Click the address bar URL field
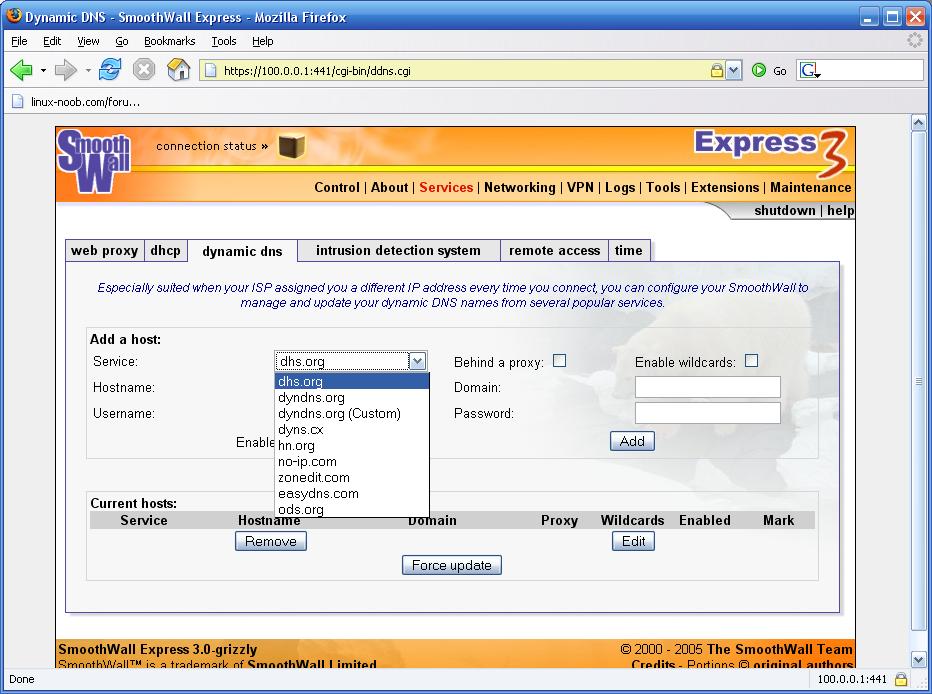The height and width of the screenshot is (694, 932). coord(464,71)
